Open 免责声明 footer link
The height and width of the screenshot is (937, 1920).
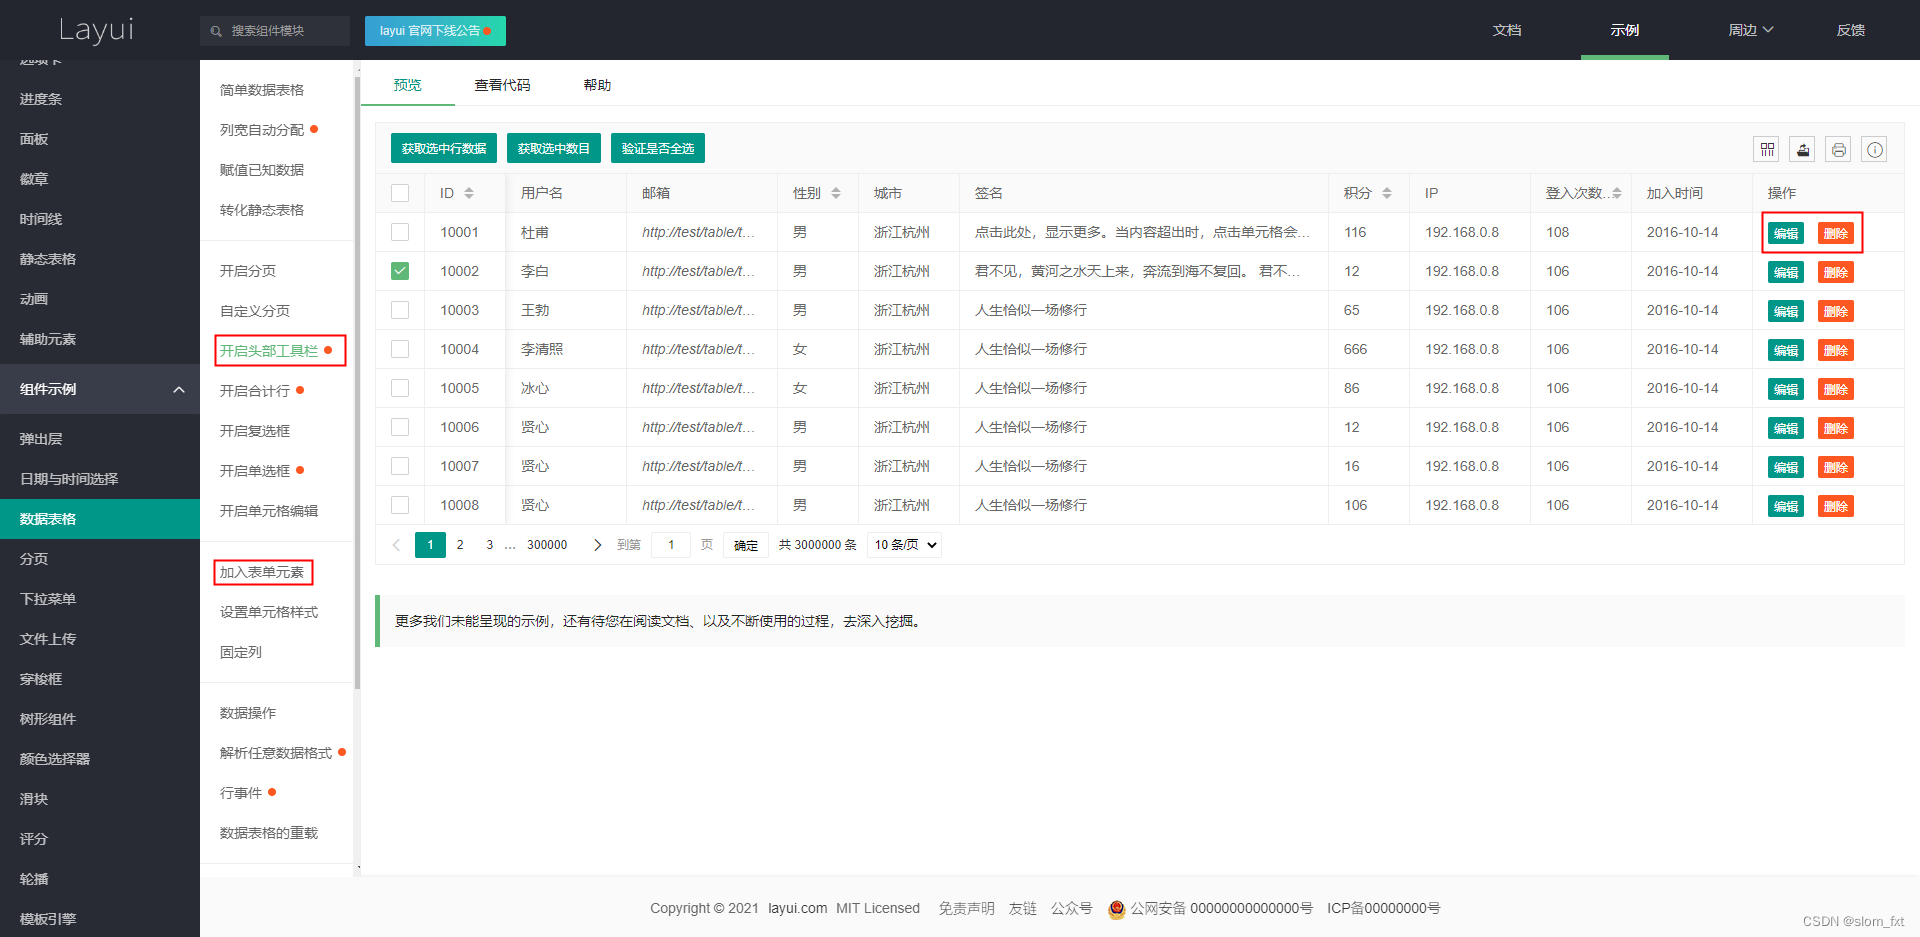pos(966,908)
